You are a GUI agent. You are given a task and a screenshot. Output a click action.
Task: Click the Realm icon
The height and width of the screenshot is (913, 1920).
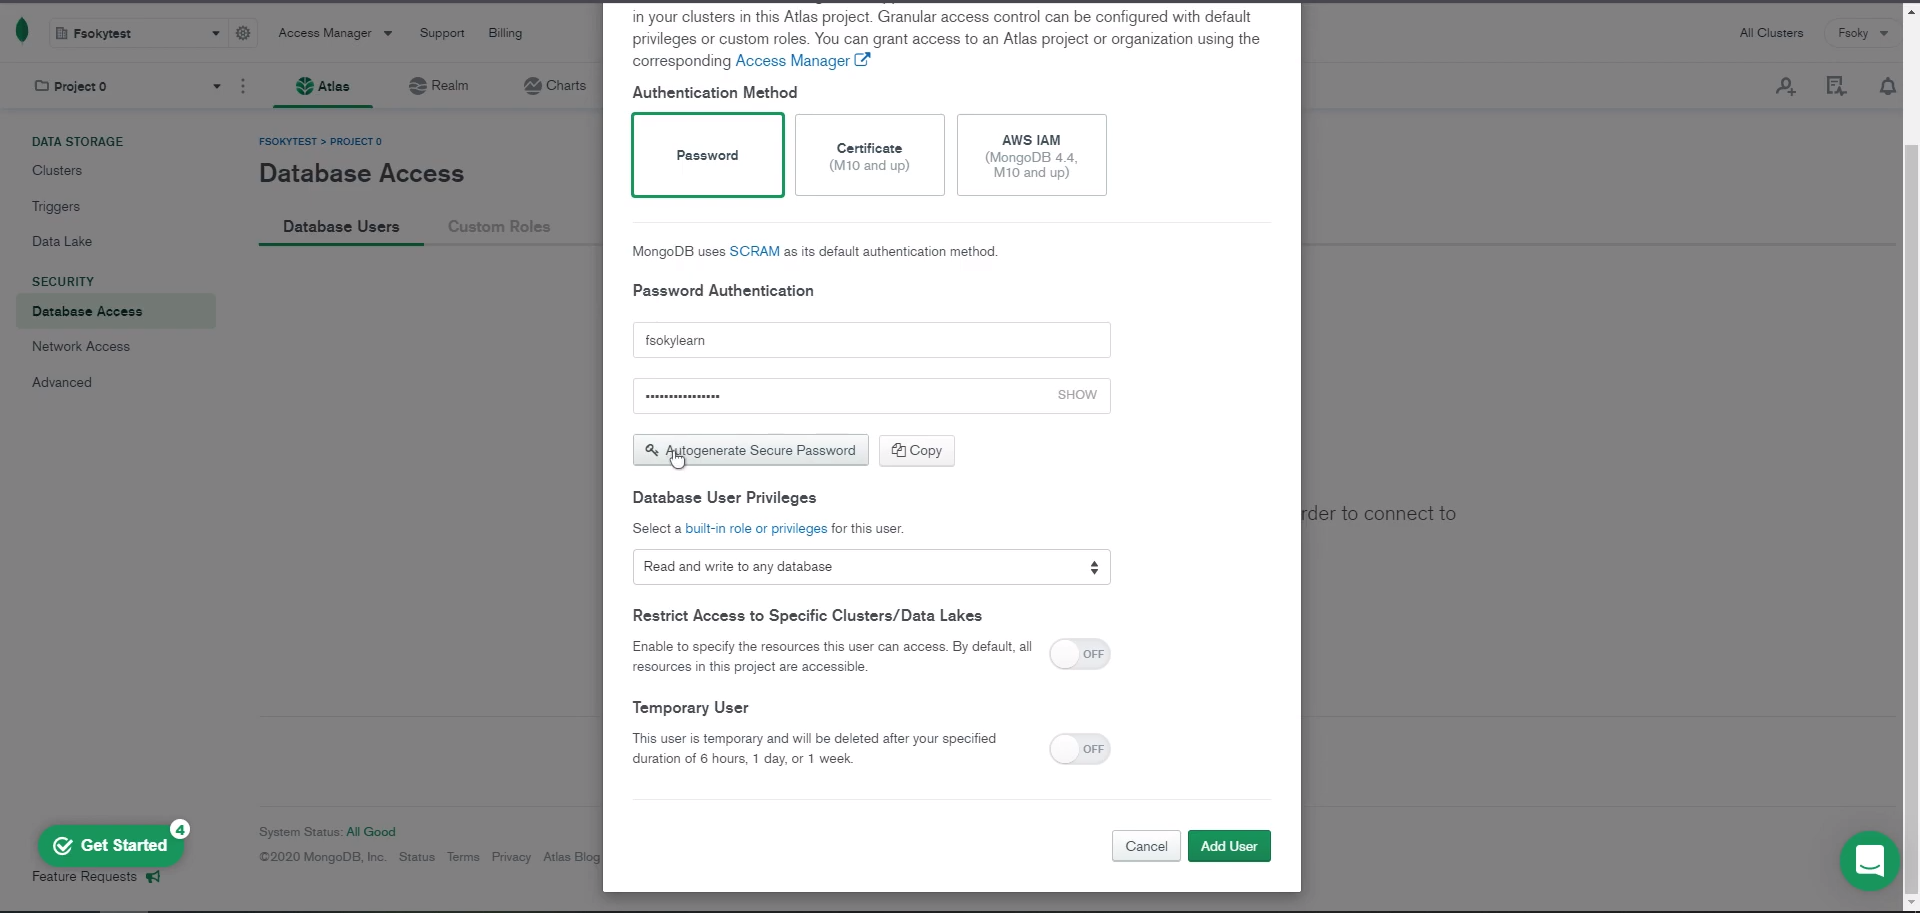(418, 86)
